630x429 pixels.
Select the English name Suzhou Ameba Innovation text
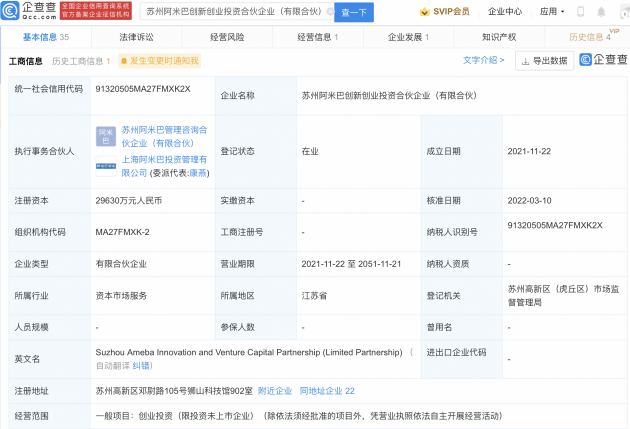249,352
